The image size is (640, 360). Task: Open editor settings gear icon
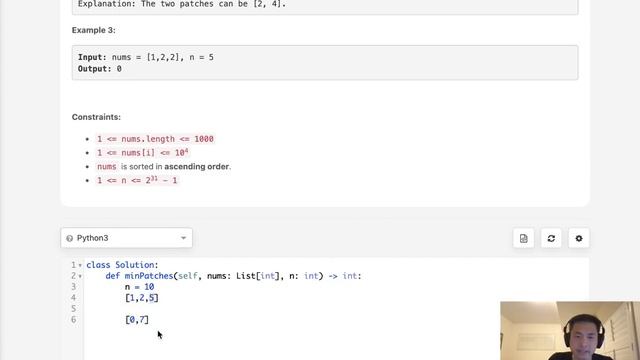pos(579,238)
